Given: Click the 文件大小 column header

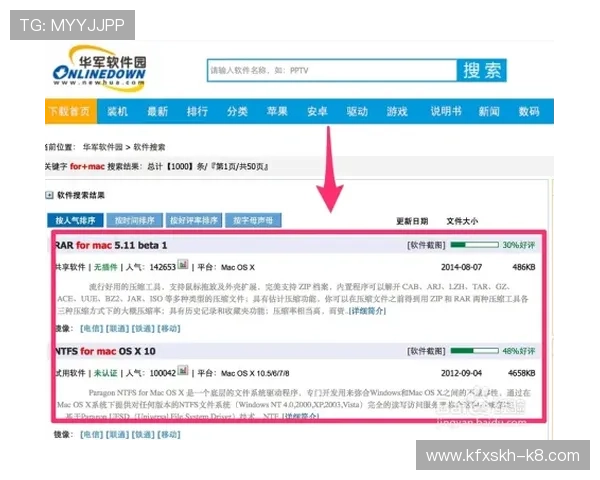Looking at the screenshot, I should point(462,221).
